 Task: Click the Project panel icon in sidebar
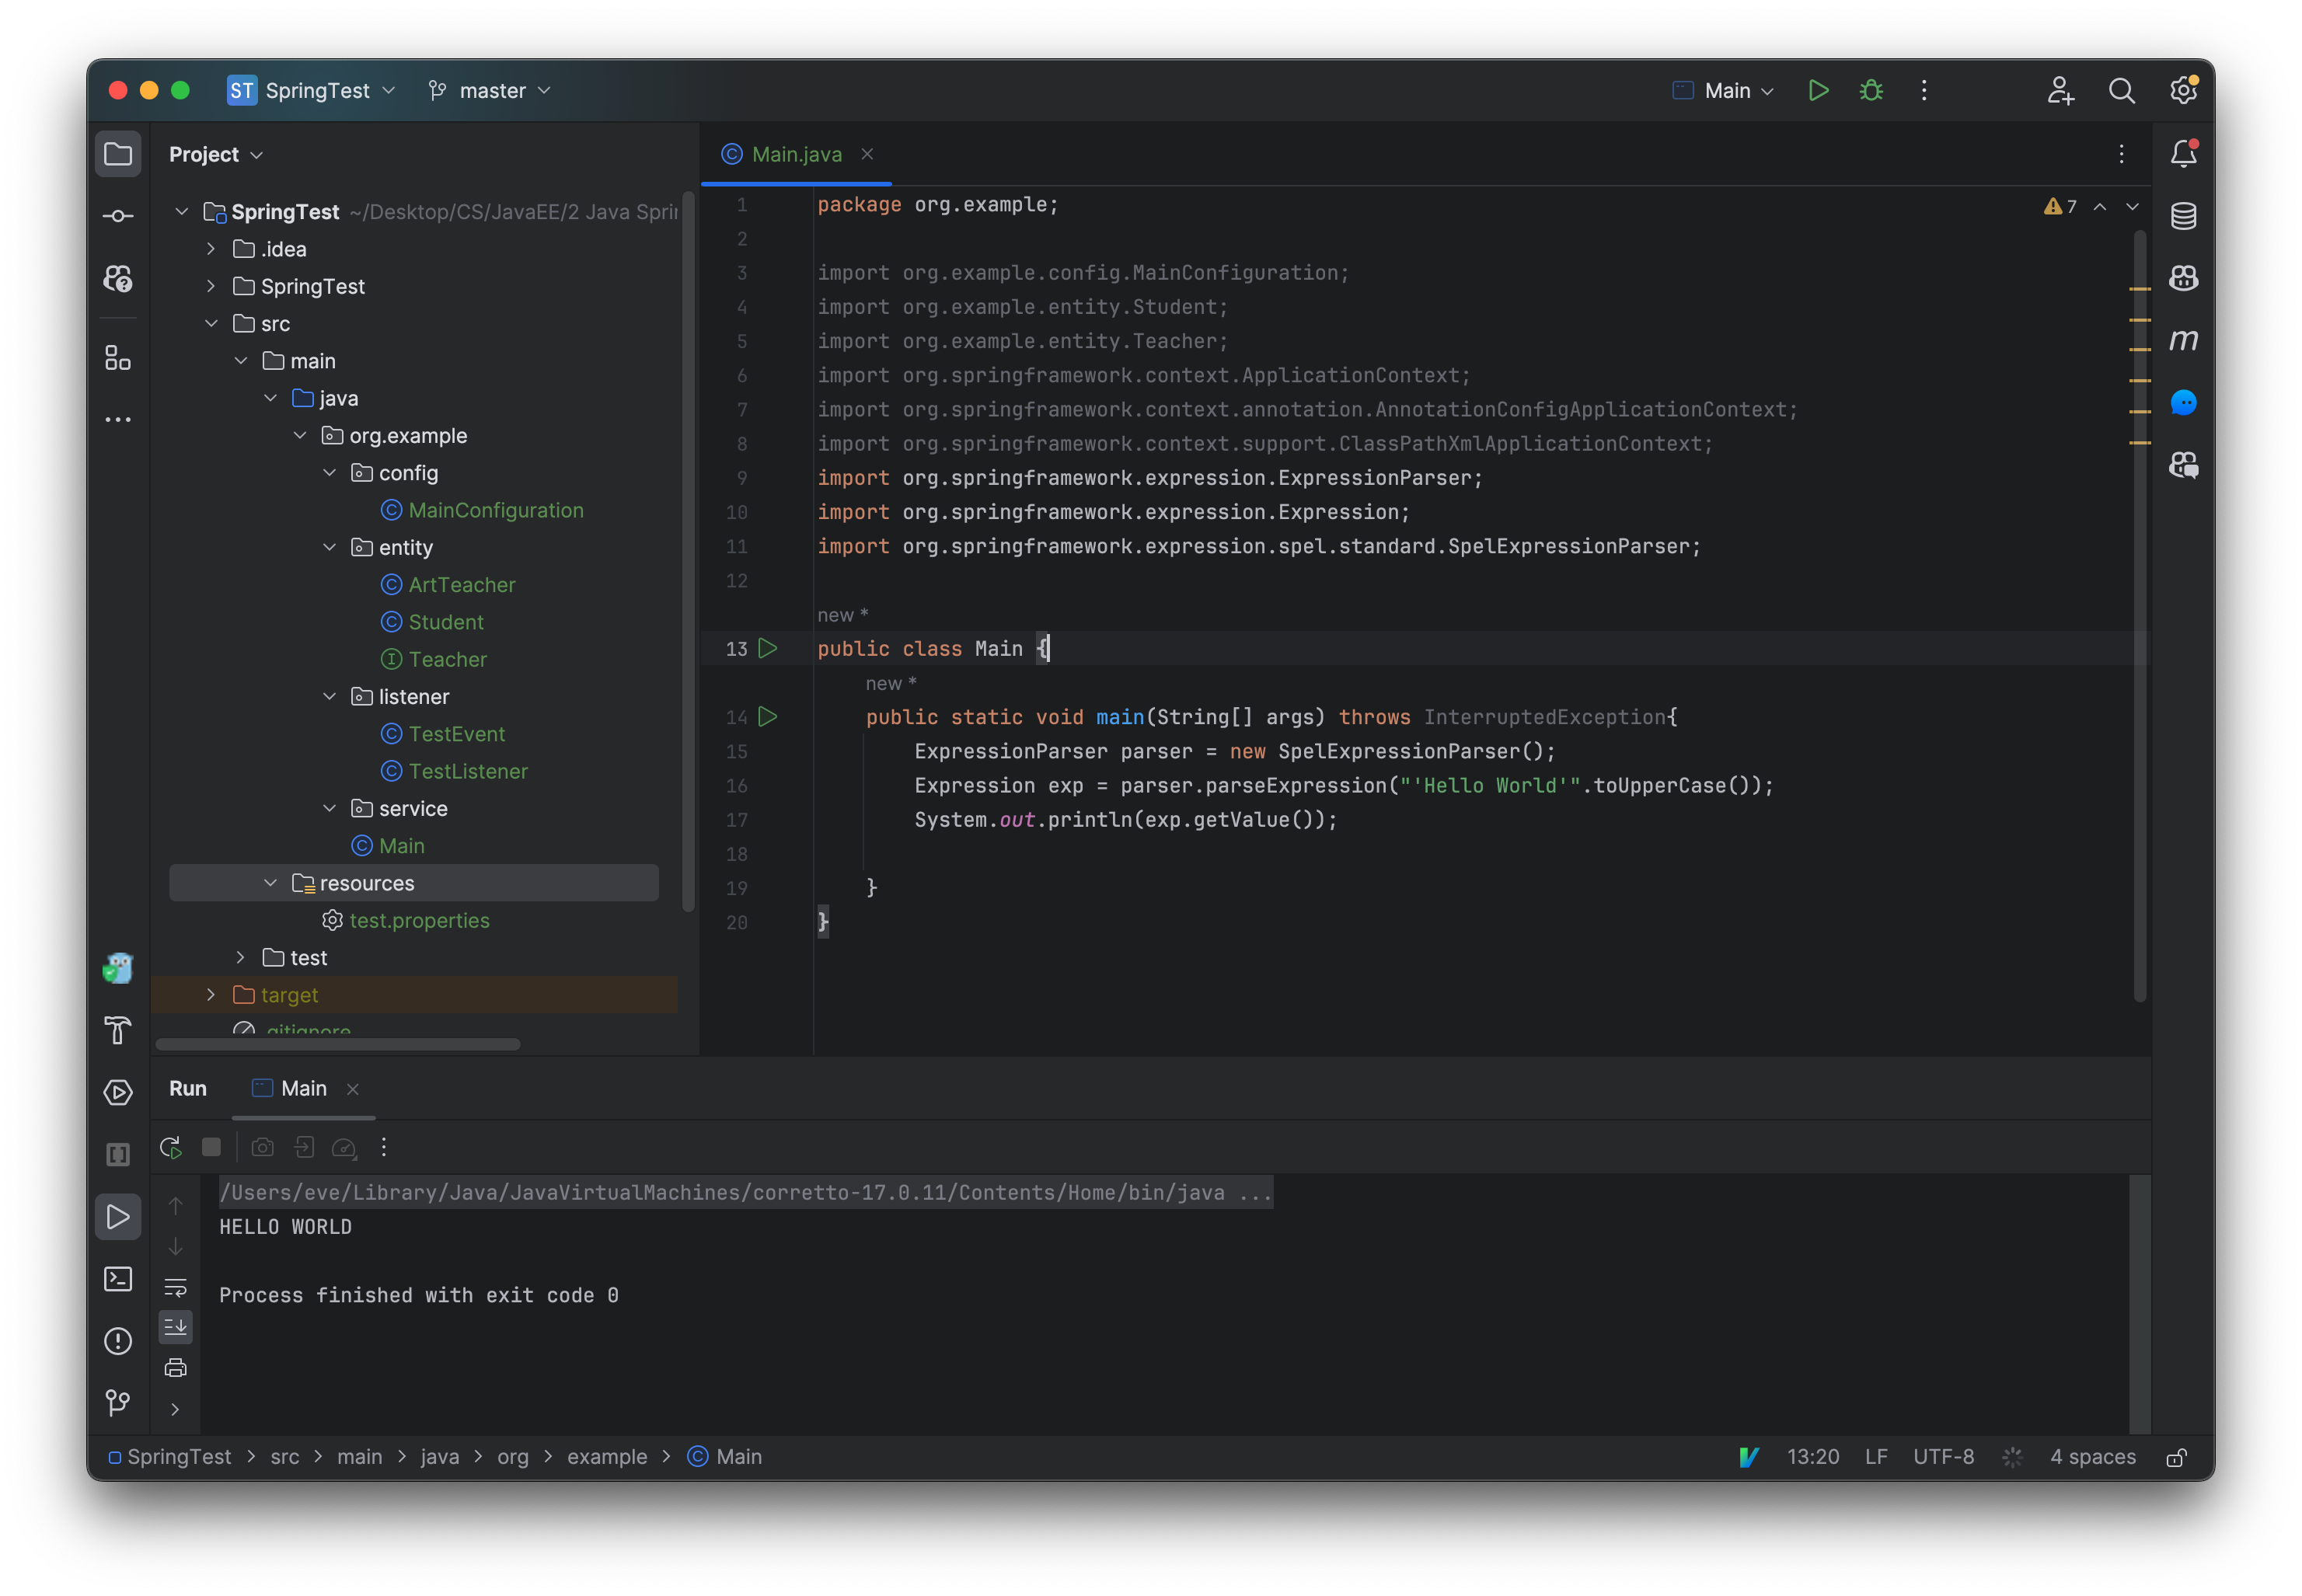pyautogui.click(x=120, y=155)
